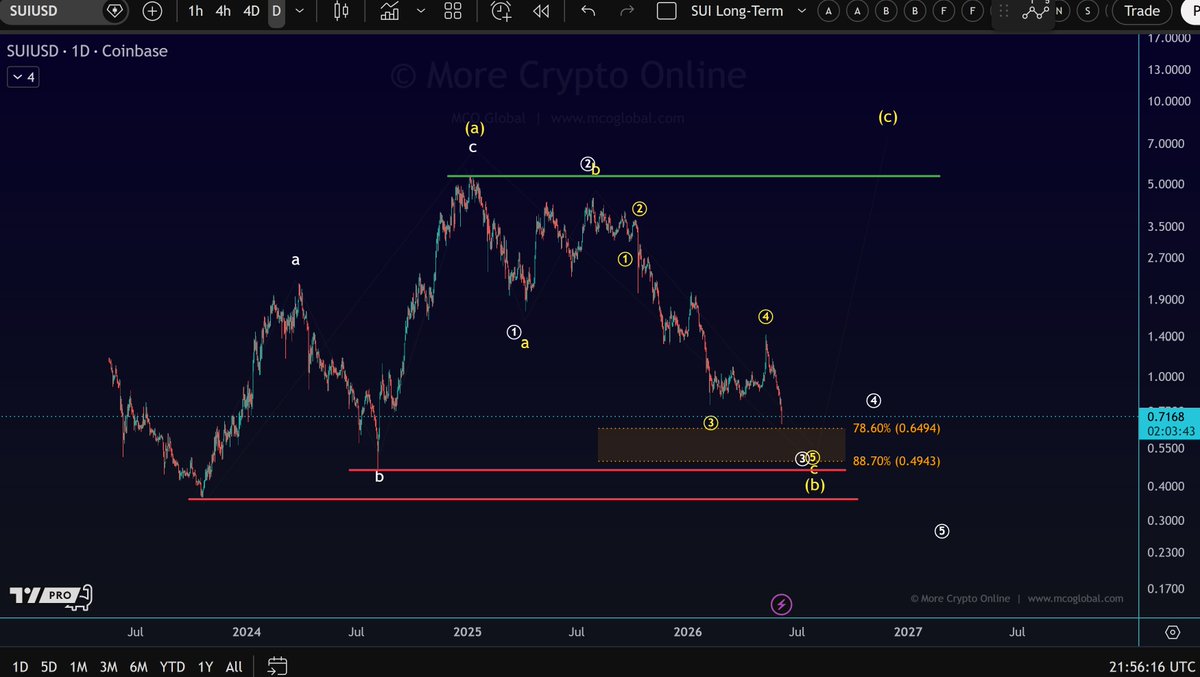Add a symbol with the plus circle icon
The height and width of the screenshot is (677, 1200).
point(152,11)
